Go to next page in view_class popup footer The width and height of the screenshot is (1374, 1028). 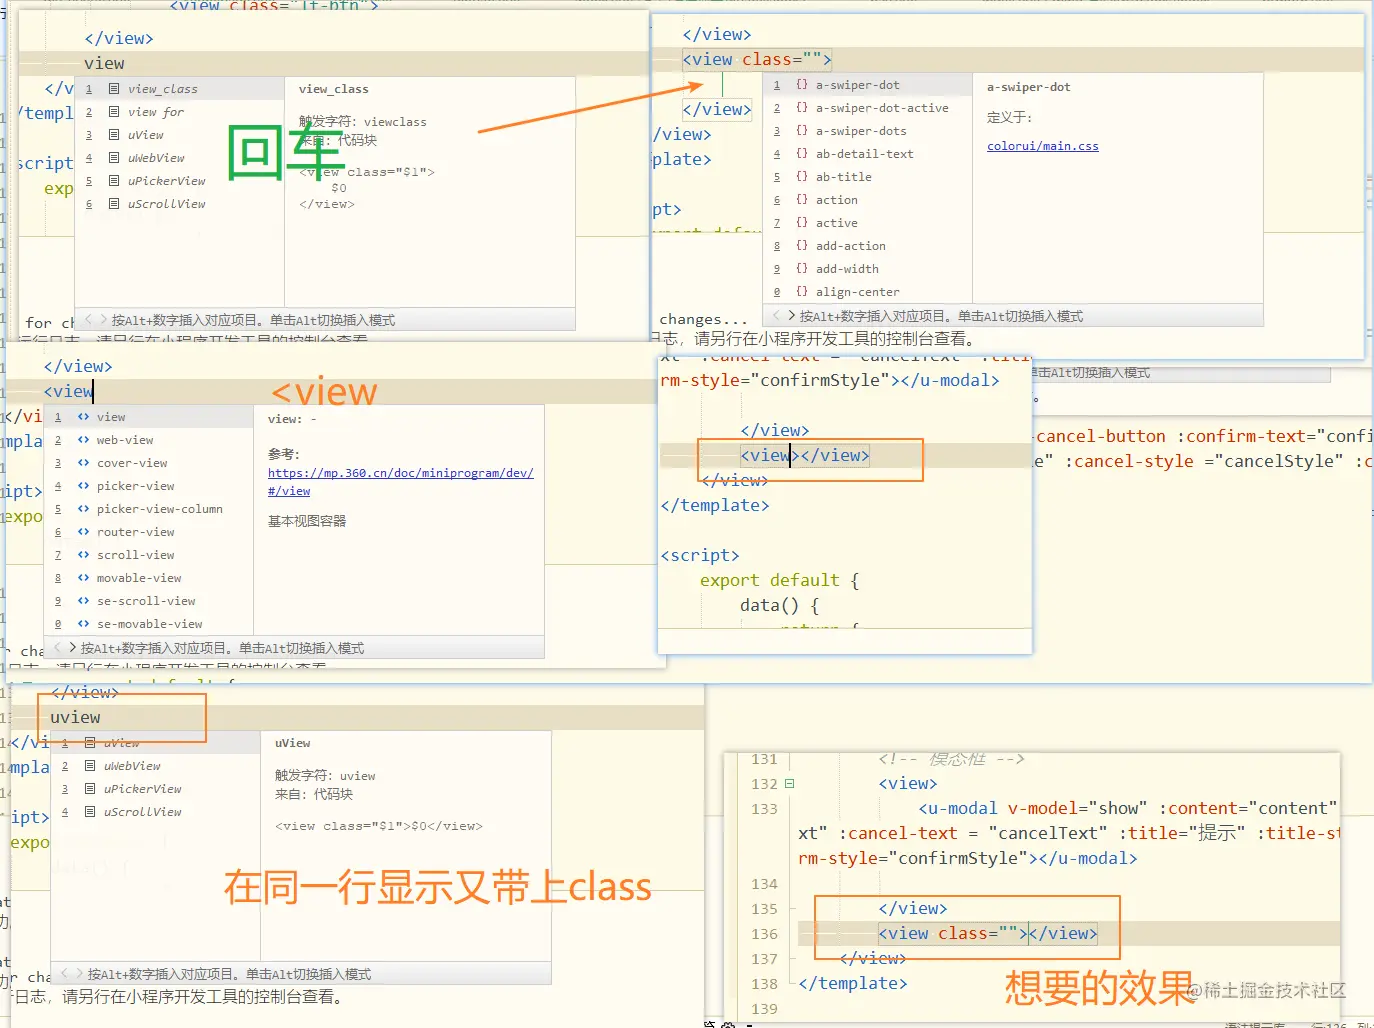click(103, 319)
